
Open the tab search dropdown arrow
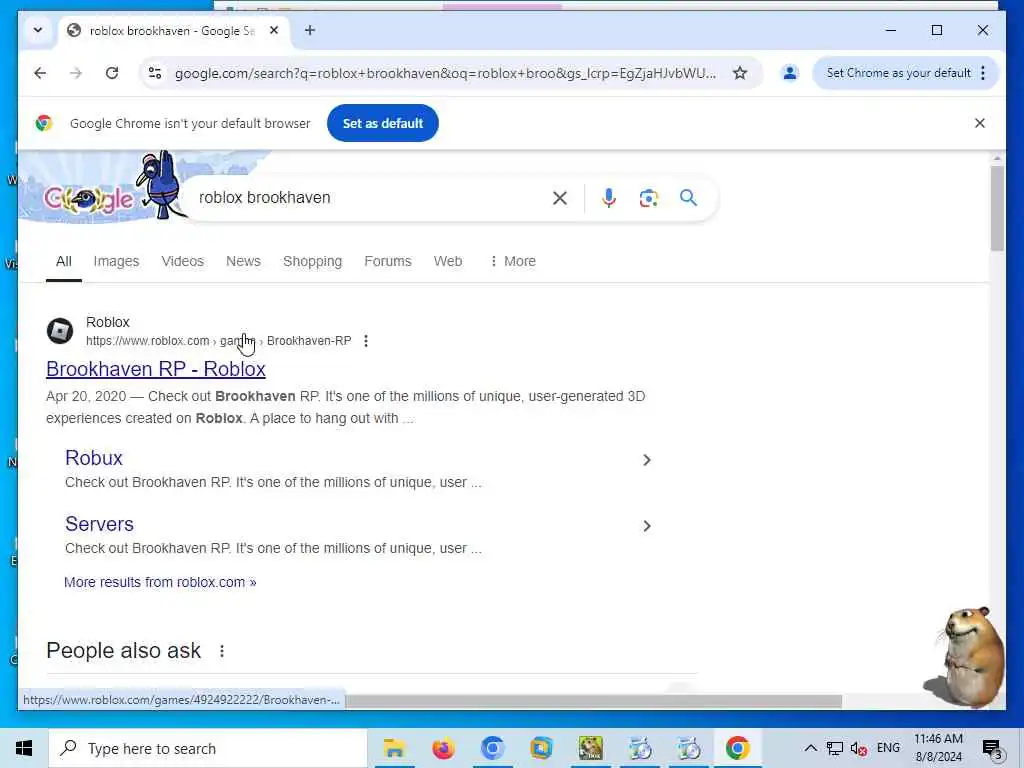[x=38, y=31]
